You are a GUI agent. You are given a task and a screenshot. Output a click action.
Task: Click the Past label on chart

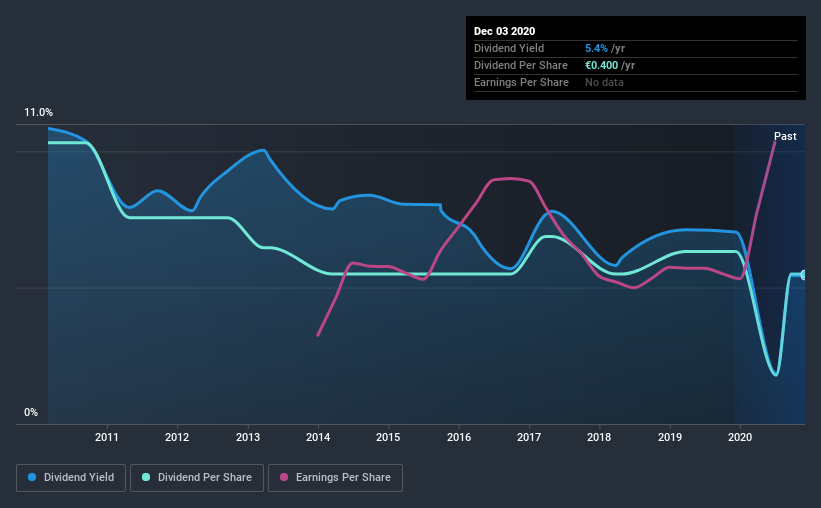coord(785,136)
